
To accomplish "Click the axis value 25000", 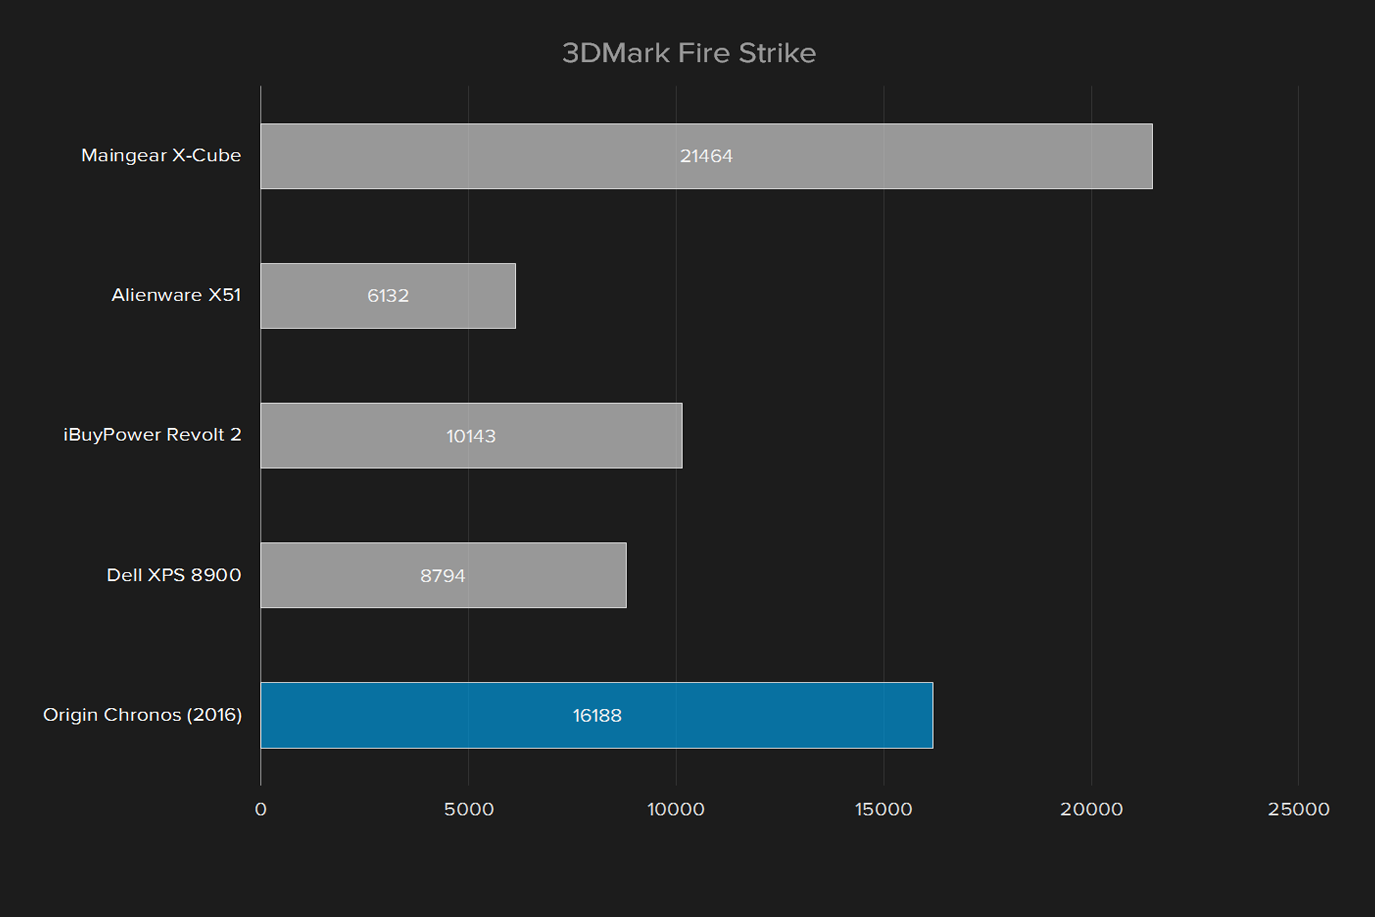I will pos(1299,809).
